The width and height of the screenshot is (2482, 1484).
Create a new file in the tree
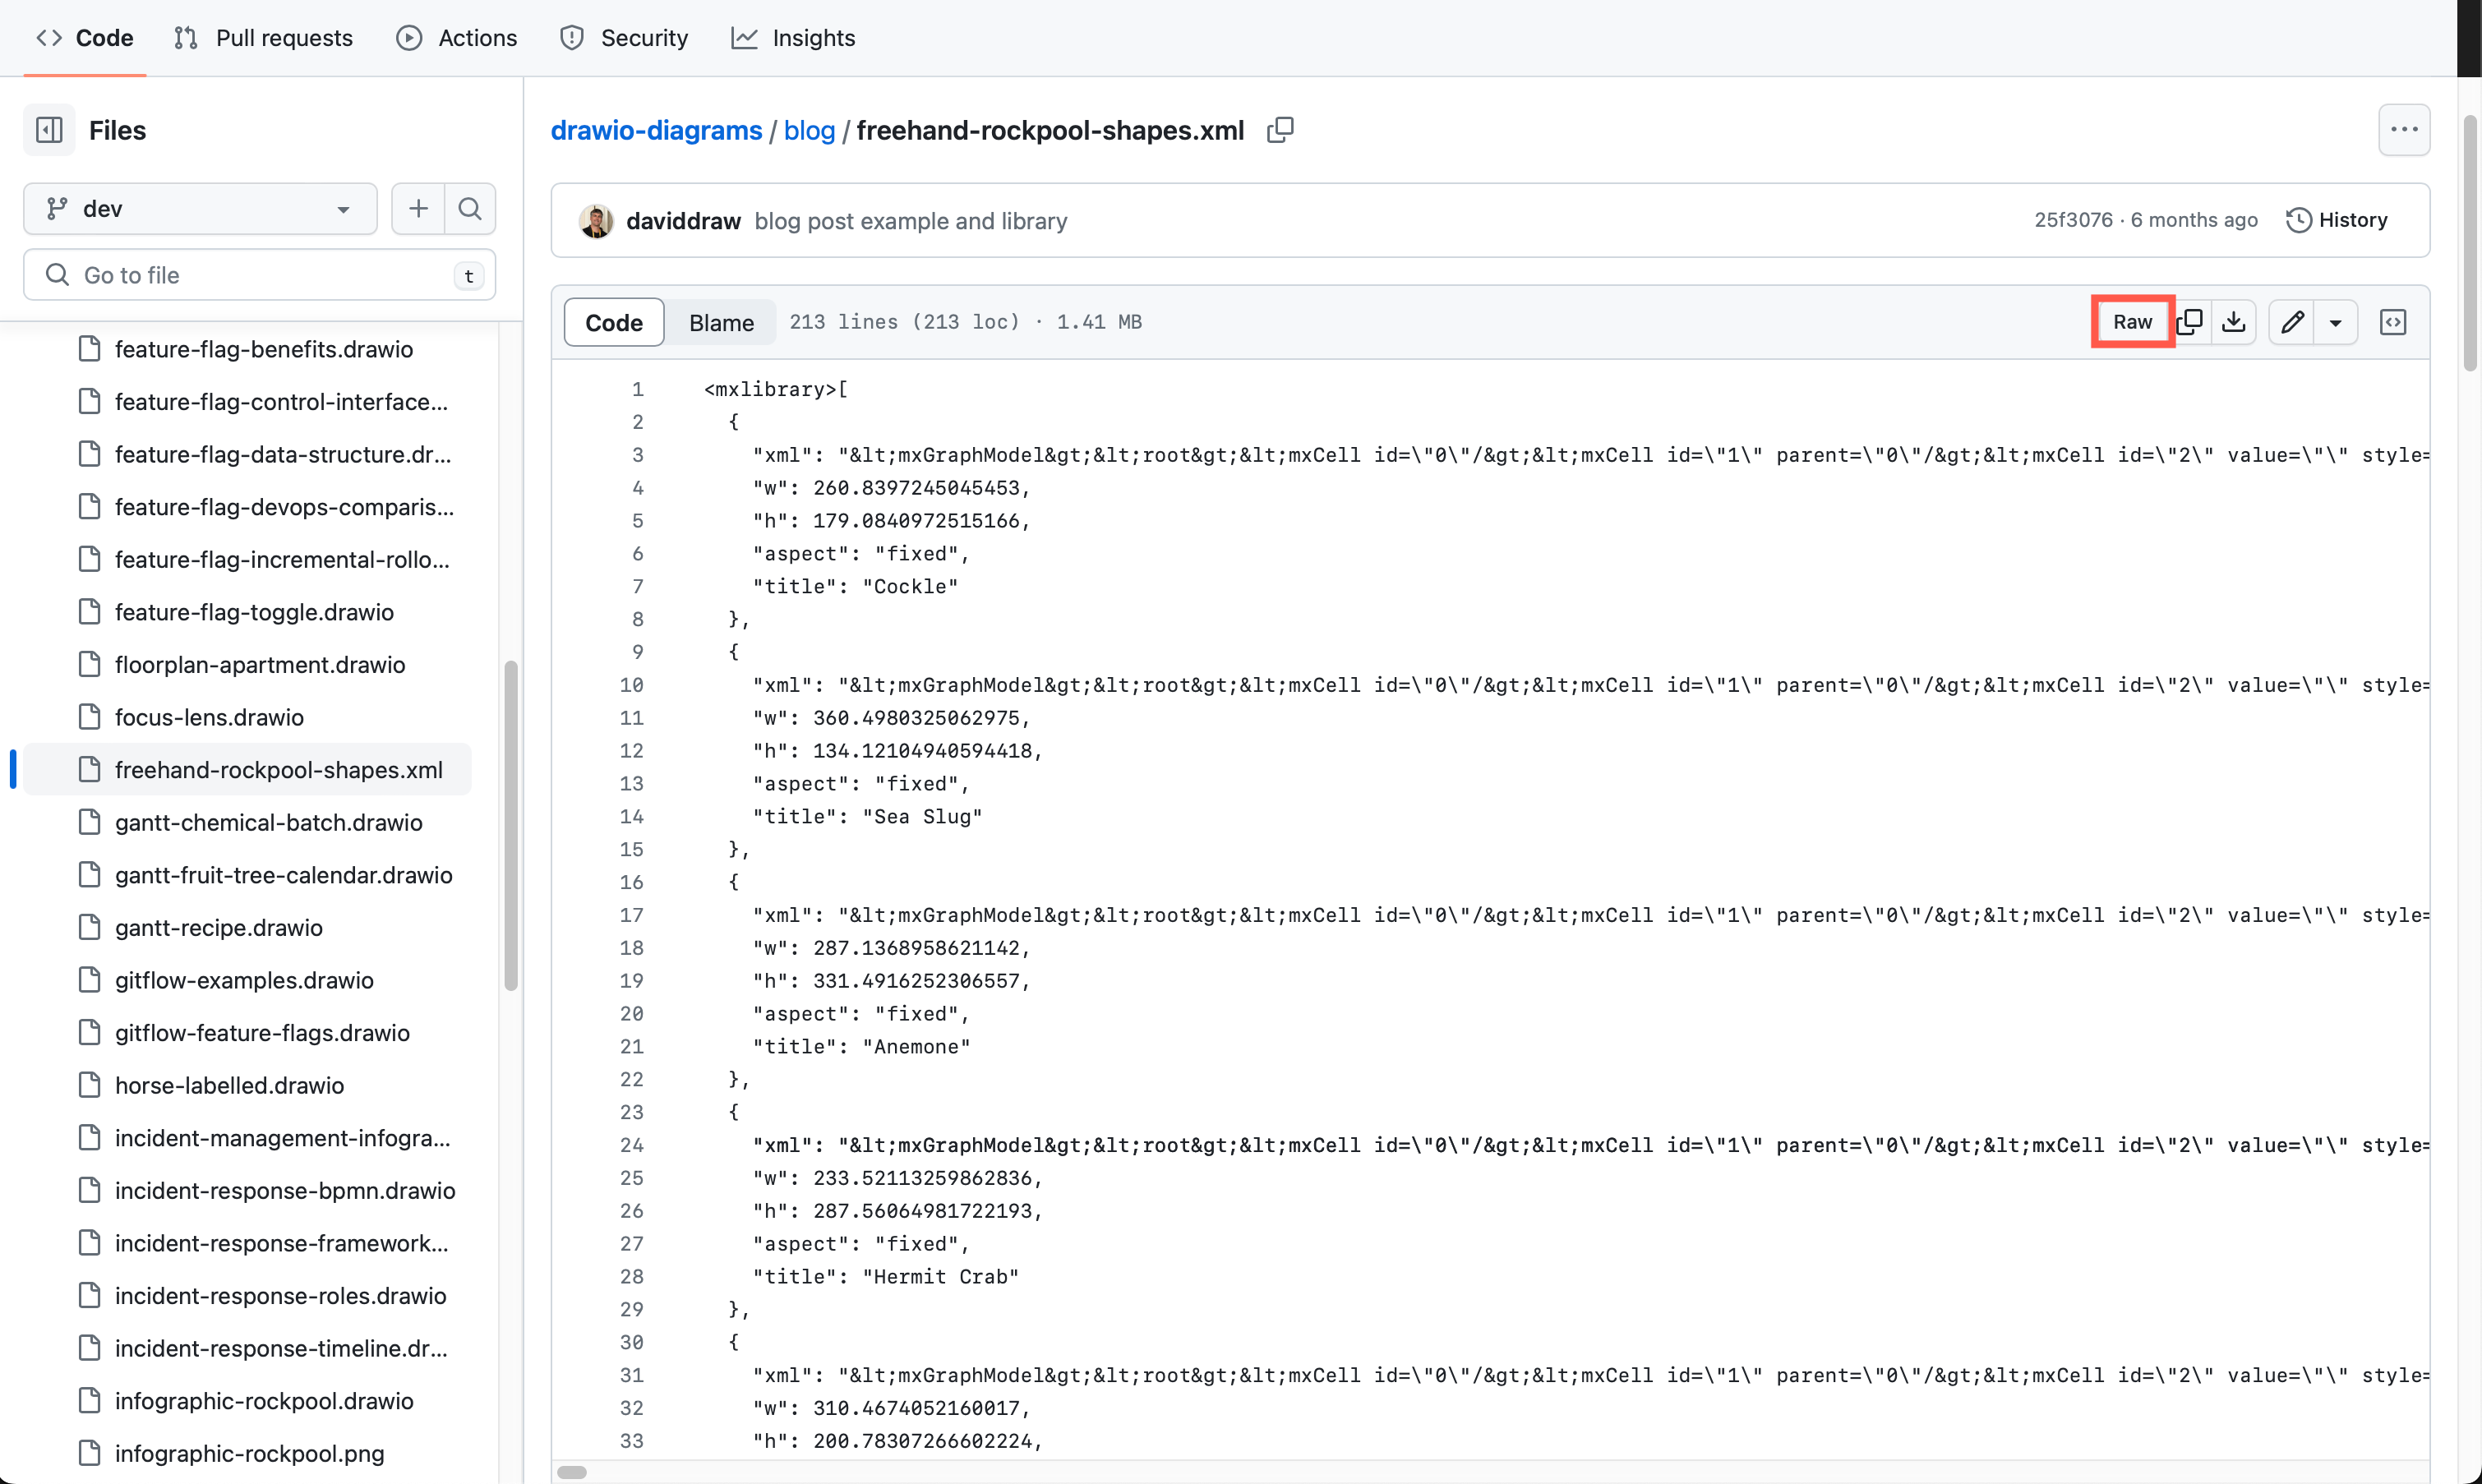coord(417,208)
